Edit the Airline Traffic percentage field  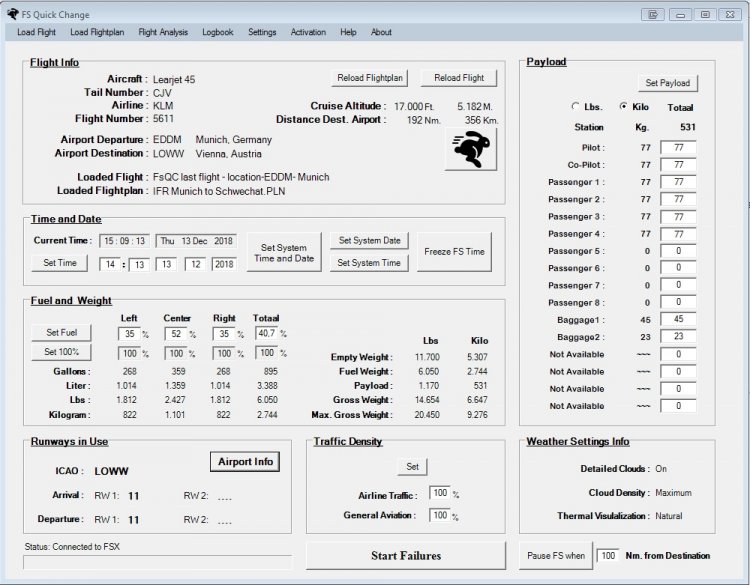tap(440, 493)
